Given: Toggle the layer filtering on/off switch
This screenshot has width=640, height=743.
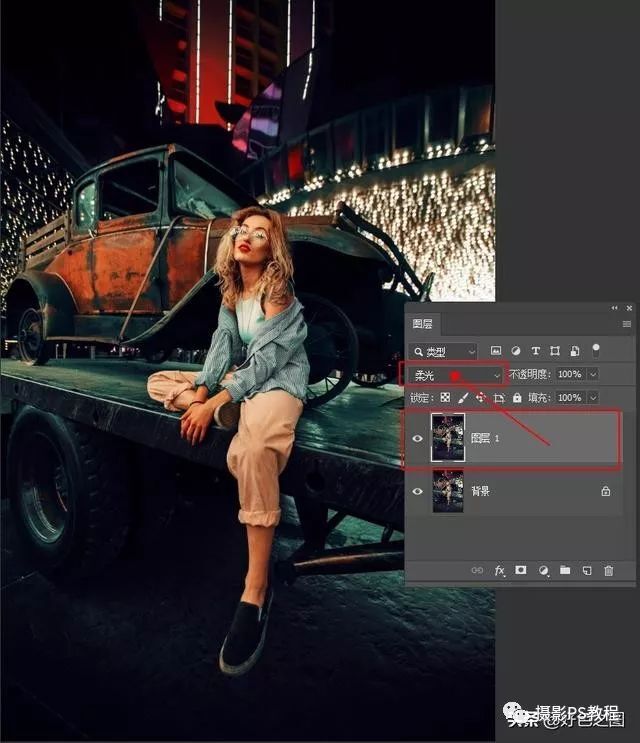Looking at the screenshot, I should tap(596, 350).
